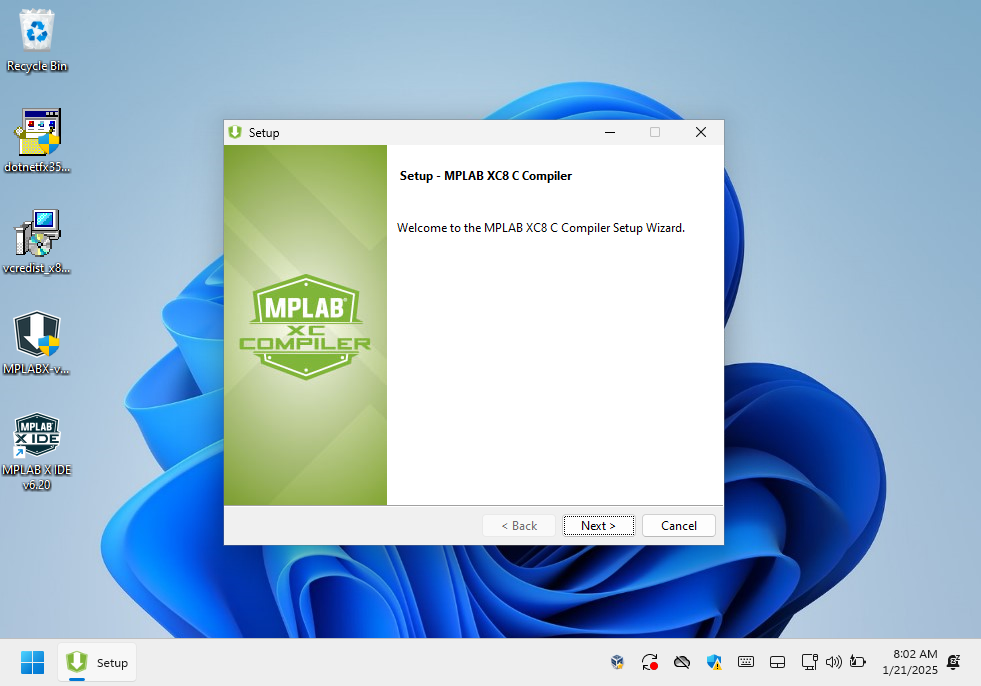Click the disabled Back button
981x686 pixels.
[x=519, y=526]
